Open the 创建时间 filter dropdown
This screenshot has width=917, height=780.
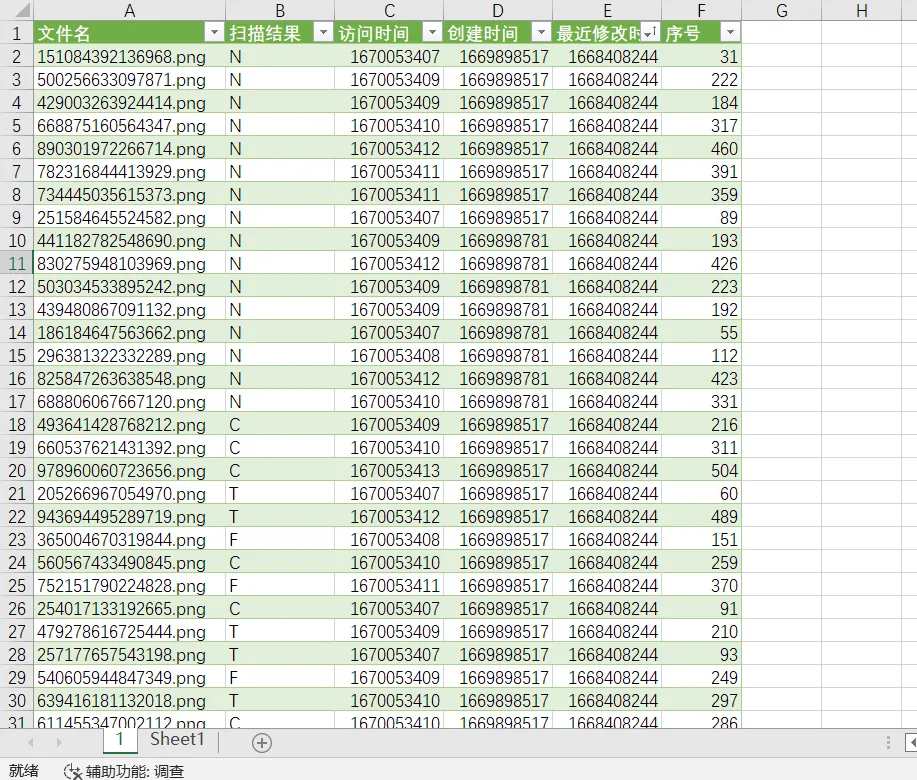click(541, 33)
